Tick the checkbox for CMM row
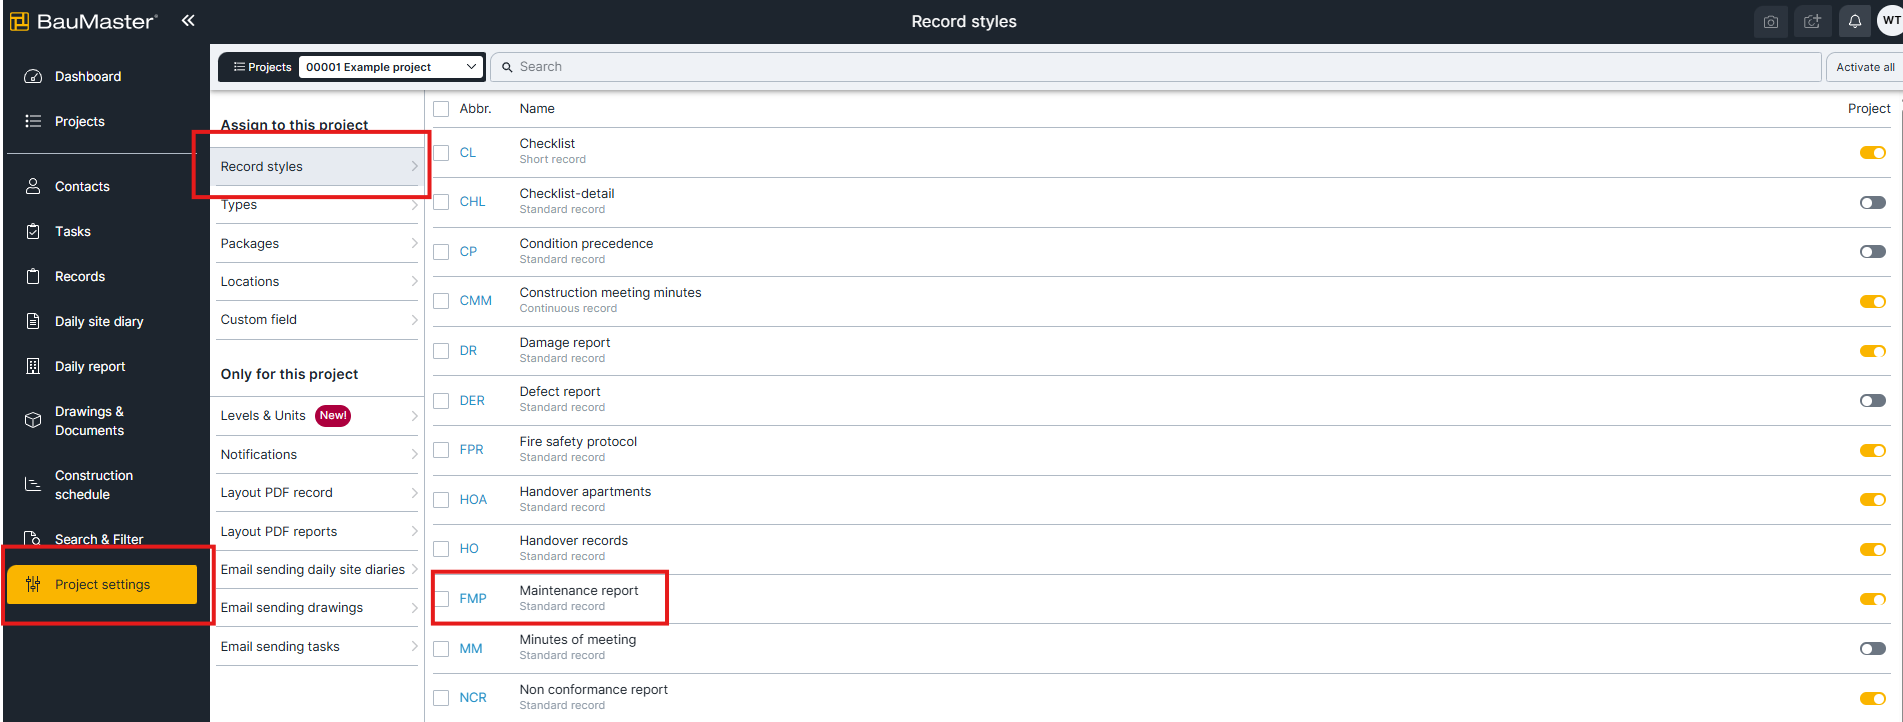The width and height of the screenshot is (1903, 722). [x=441, y=301]
